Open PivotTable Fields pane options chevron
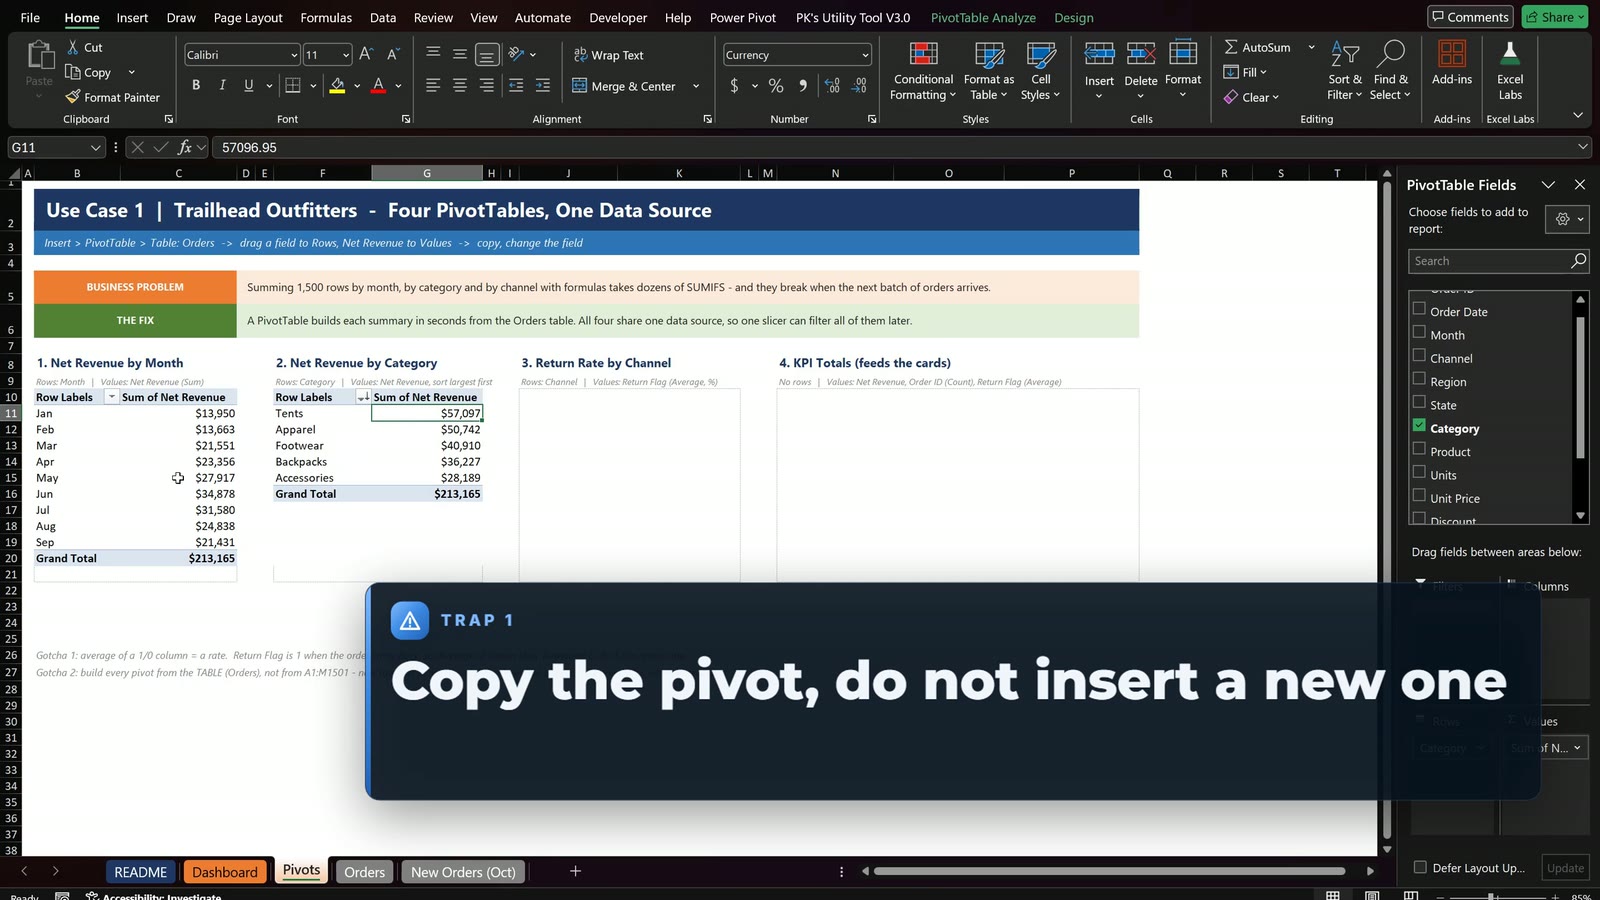The height and width of the screenshot is (900, 1600). [x=1548, y=185]
